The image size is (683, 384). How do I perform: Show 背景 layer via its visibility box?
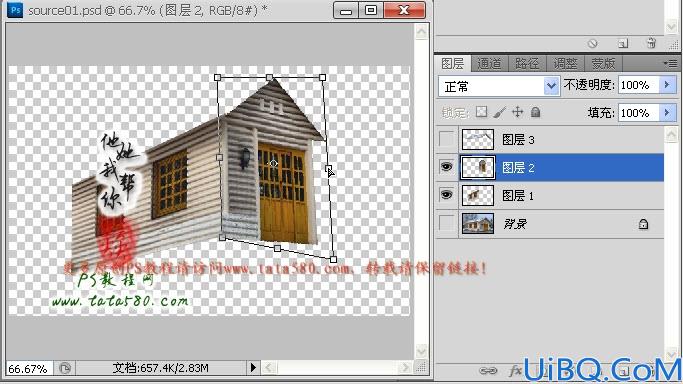446,223
